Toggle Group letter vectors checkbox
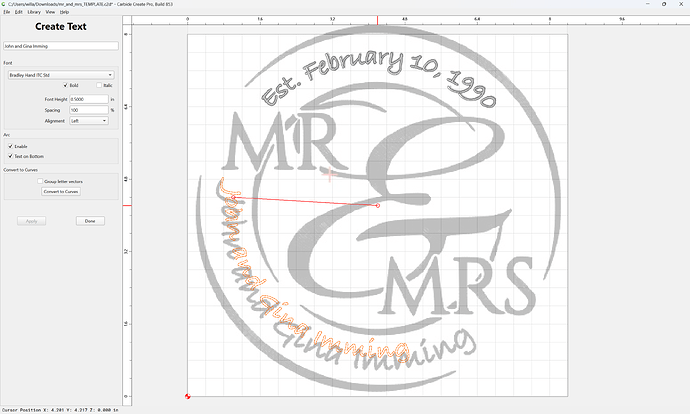The width and height of the screenshot is (690, 414). click(x=40, y=181)
